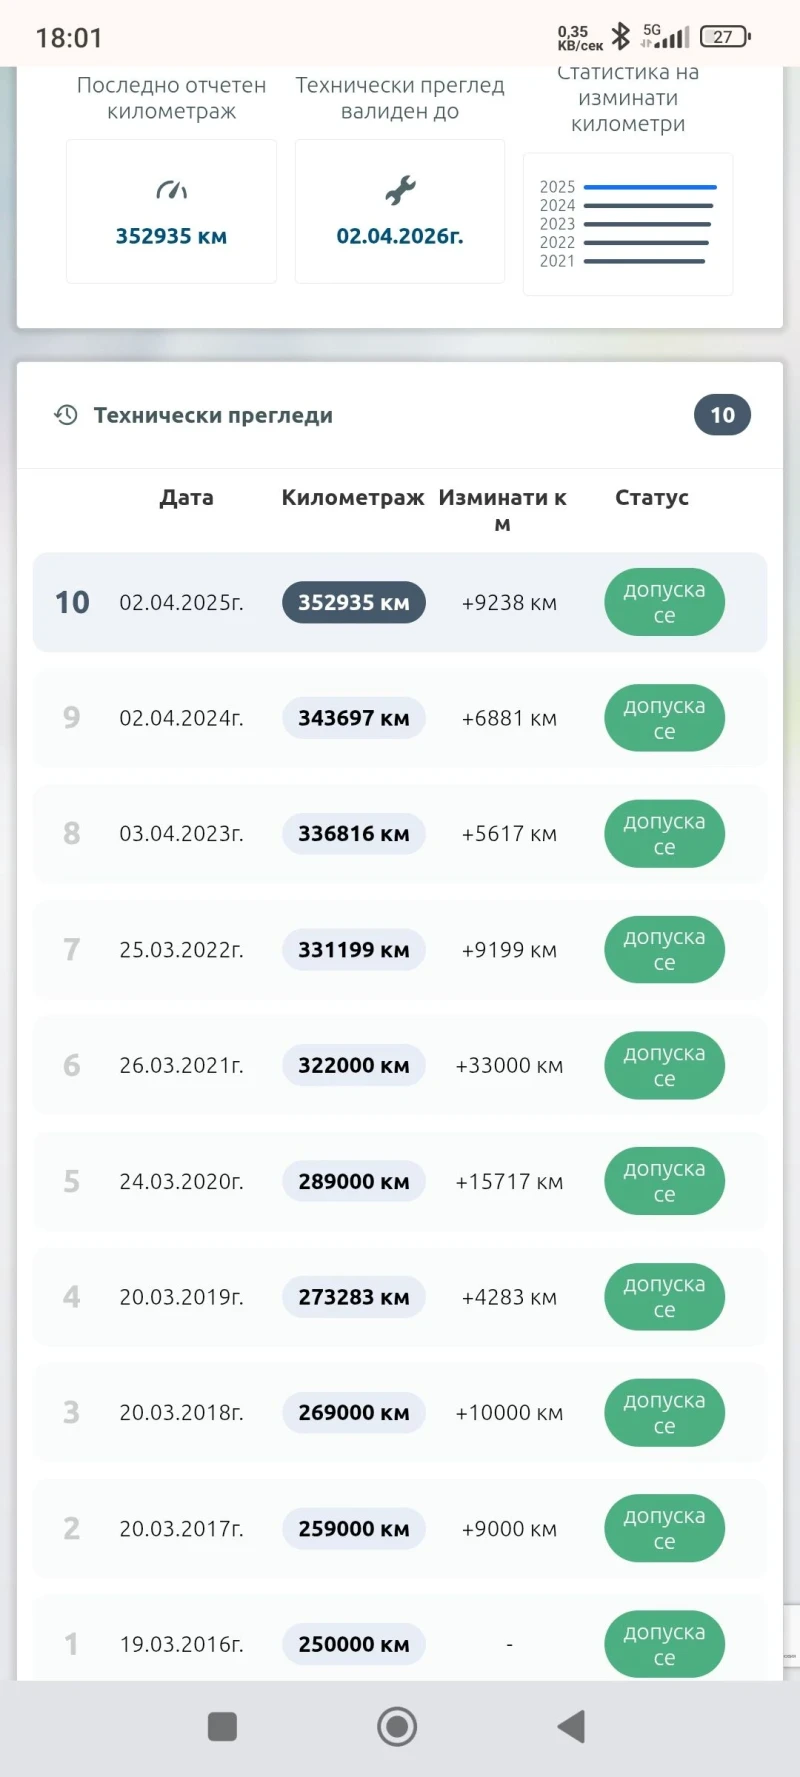800x1777 pixels.
Task: Tap the 10 inspections count badge
Action: pyautogui.click(x=722, y=415)
